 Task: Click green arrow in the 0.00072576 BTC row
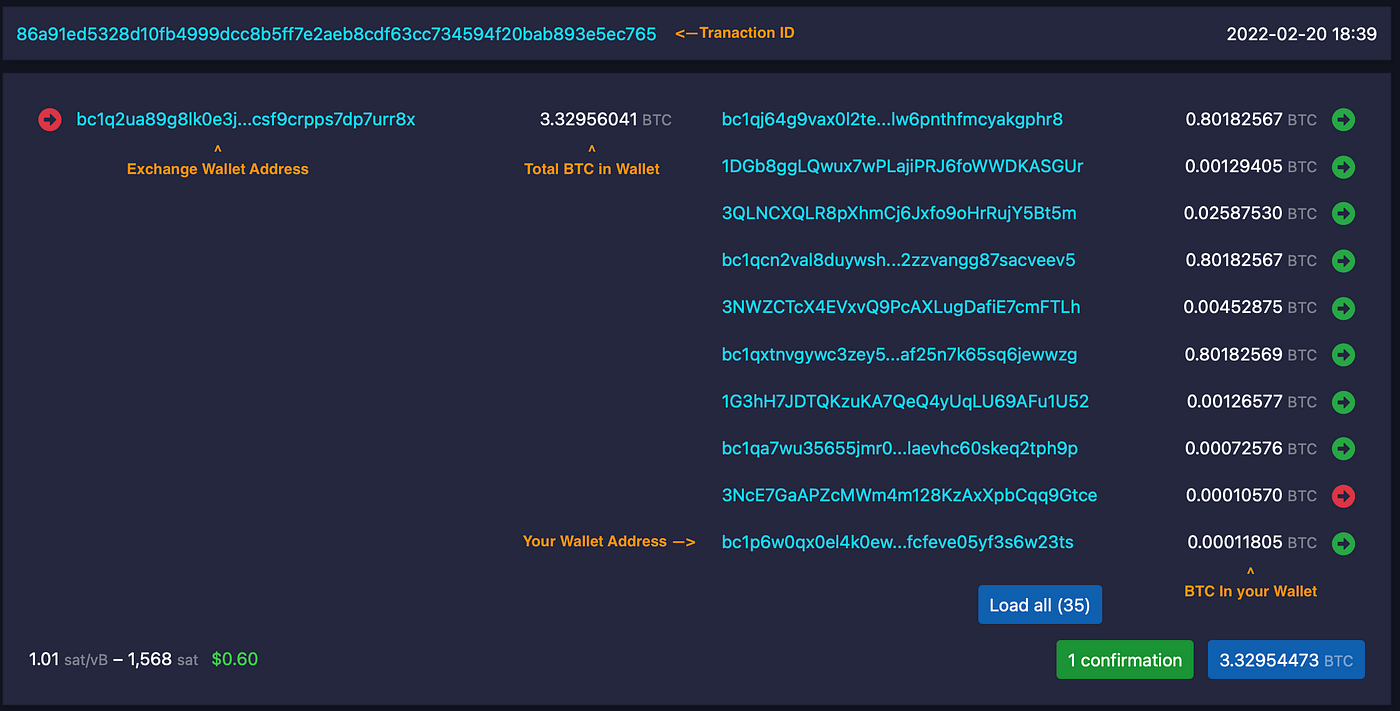(1343, 449)
